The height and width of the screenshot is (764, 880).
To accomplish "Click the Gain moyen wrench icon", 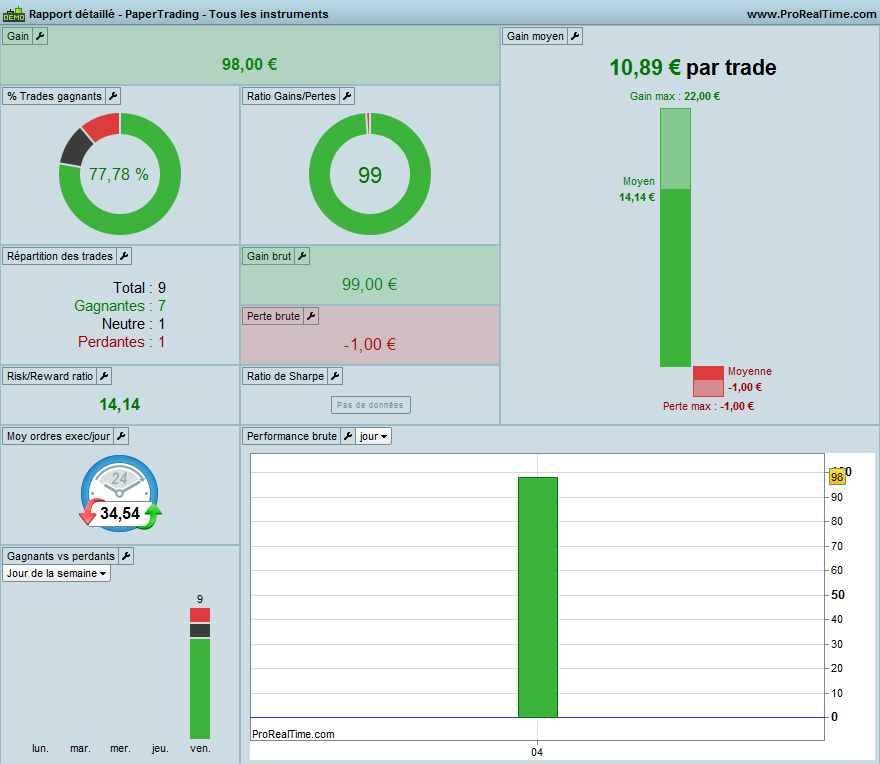I will (x=575, y=36).
